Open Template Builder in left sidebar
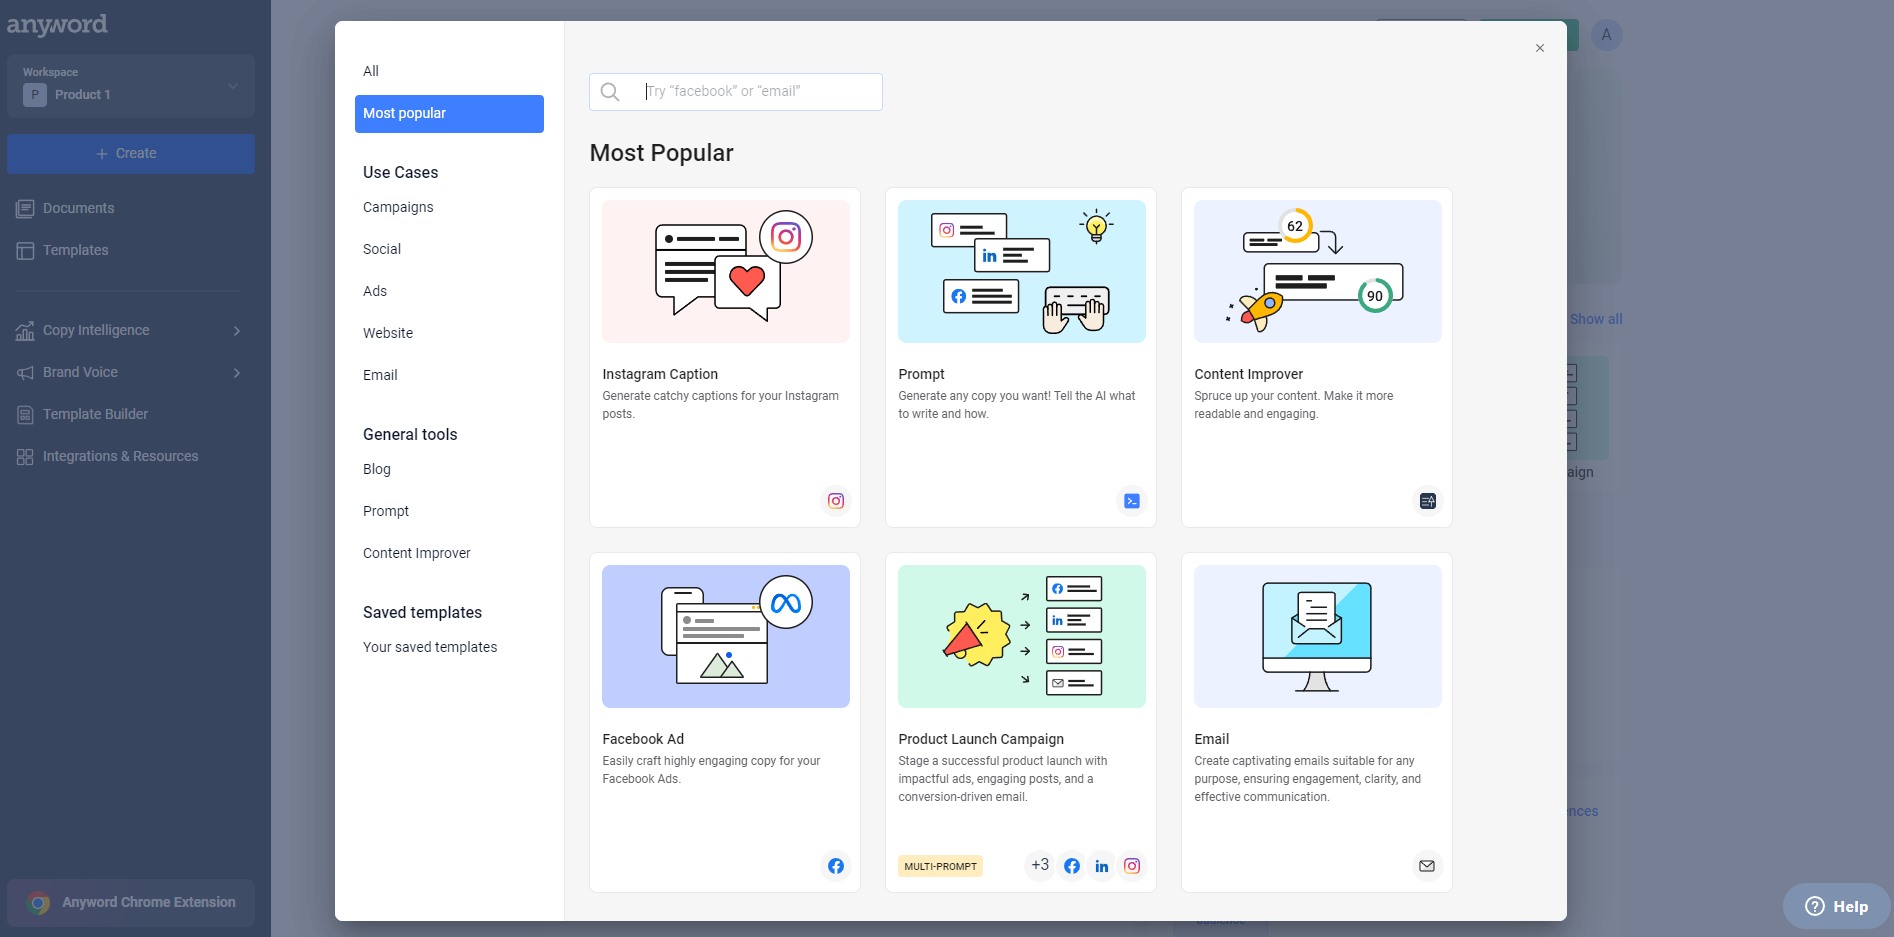The height and width of the screenshot is (937, 1894). (95, 415)
